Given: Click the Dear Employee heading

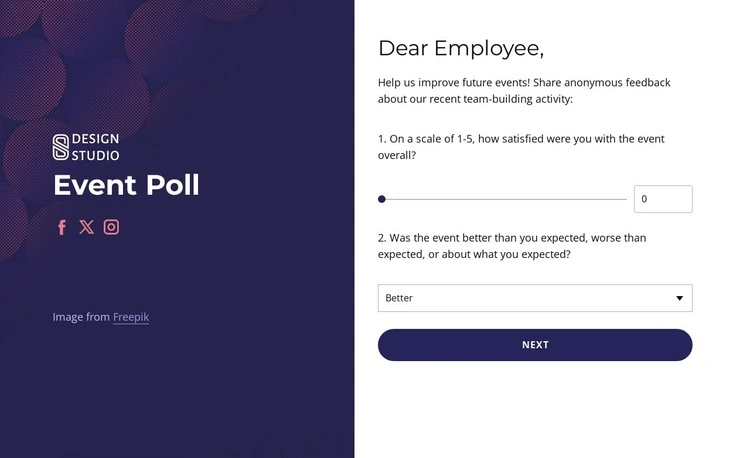Looking at the screenshot, I should (461, 48).
